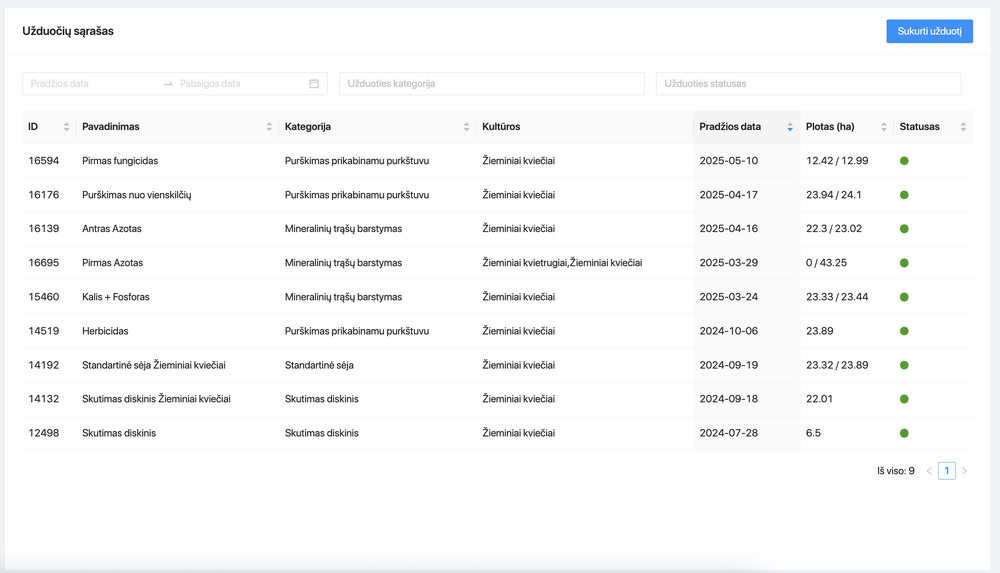1000x573 pixels.
Task: Sort by Statusas column sorter arrows
Action: 963,127
